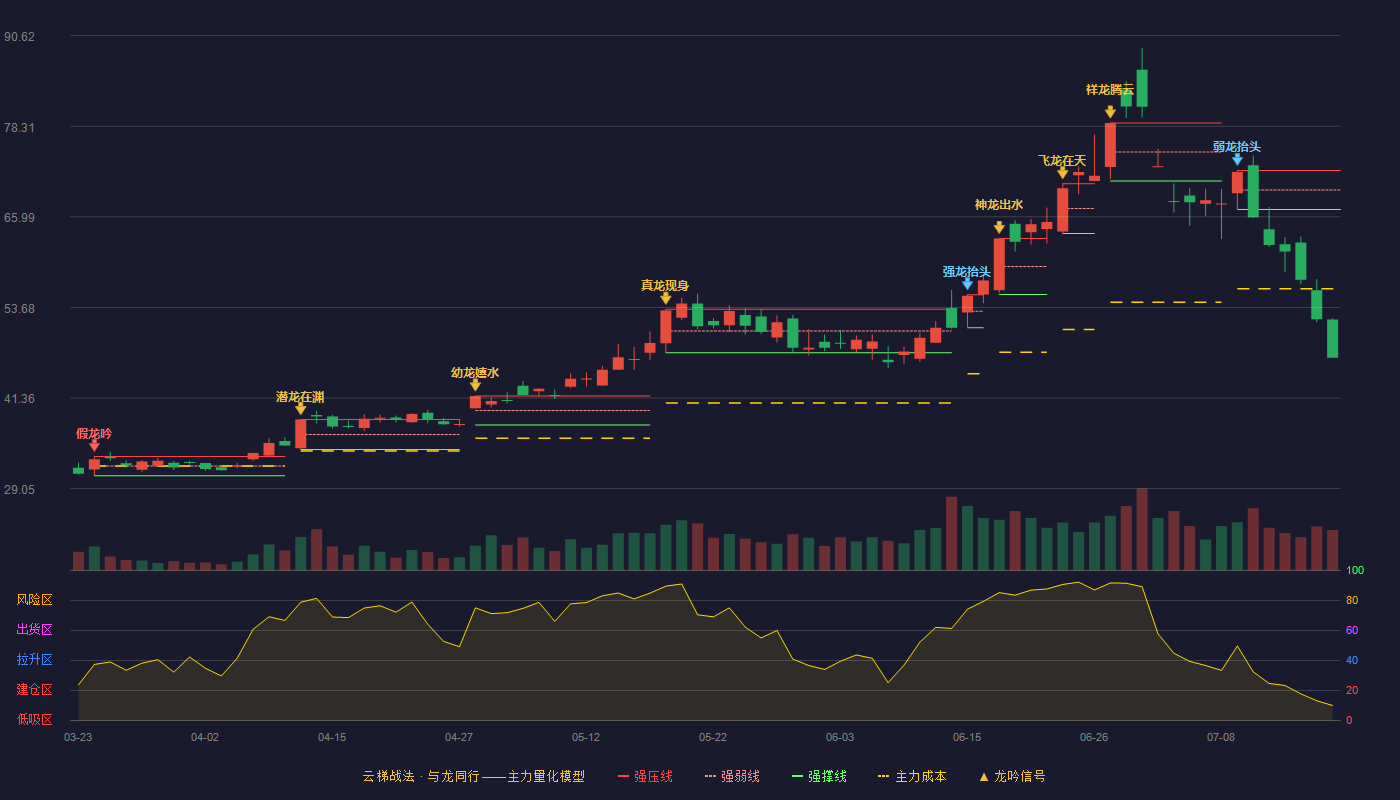The height and width of the screenshot is (800, 1400).
Task: Select the 飞龙在天 signal arrow marker
Action: (x=1063, y=173)
